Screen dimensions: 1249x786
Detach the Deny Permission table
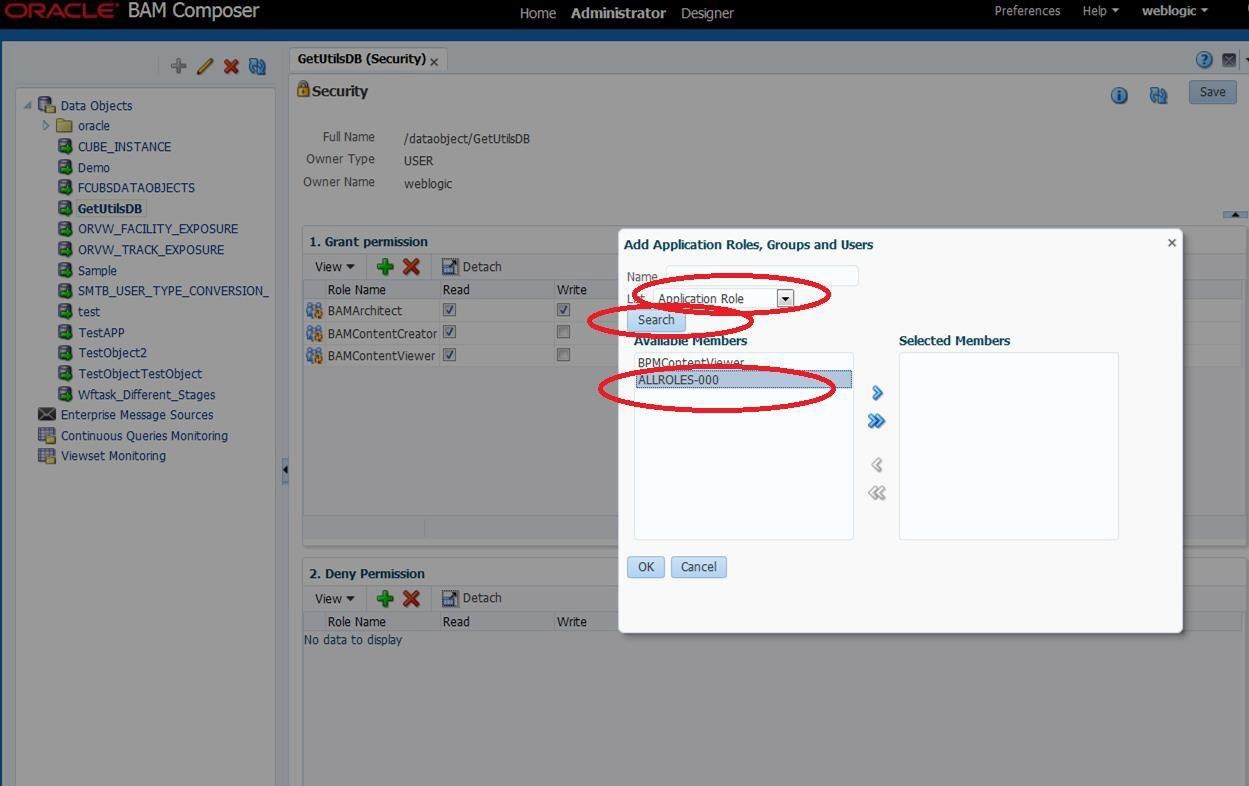pos(471,598)
